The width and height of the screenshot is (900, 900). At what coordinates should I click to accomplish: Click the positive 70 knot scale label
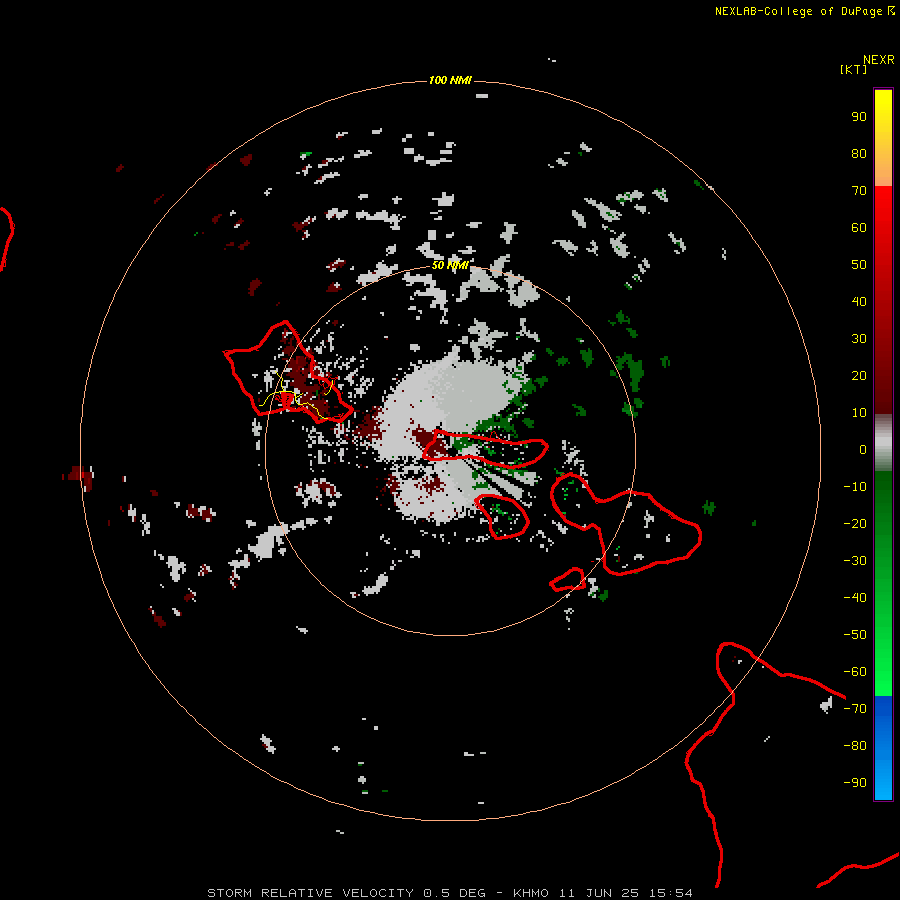pos(859,191)
